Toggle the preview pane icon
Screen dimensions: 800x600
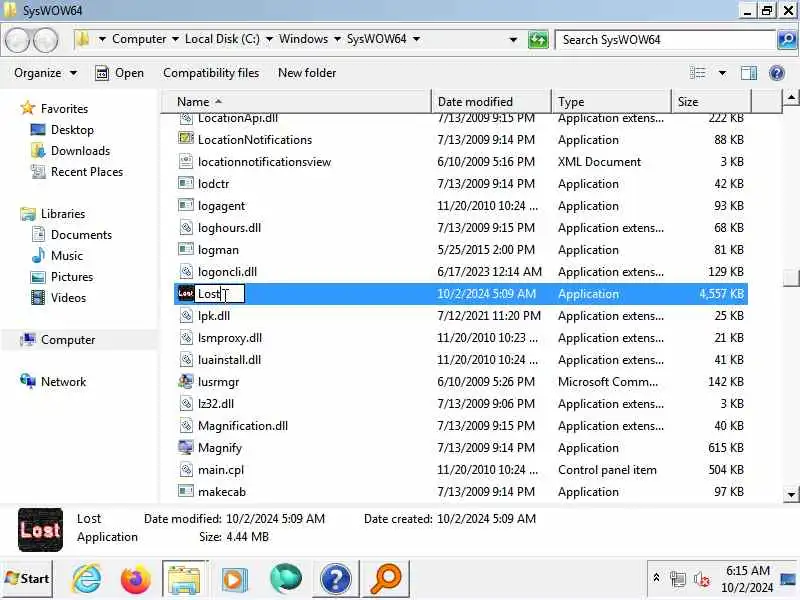(748, 73)
